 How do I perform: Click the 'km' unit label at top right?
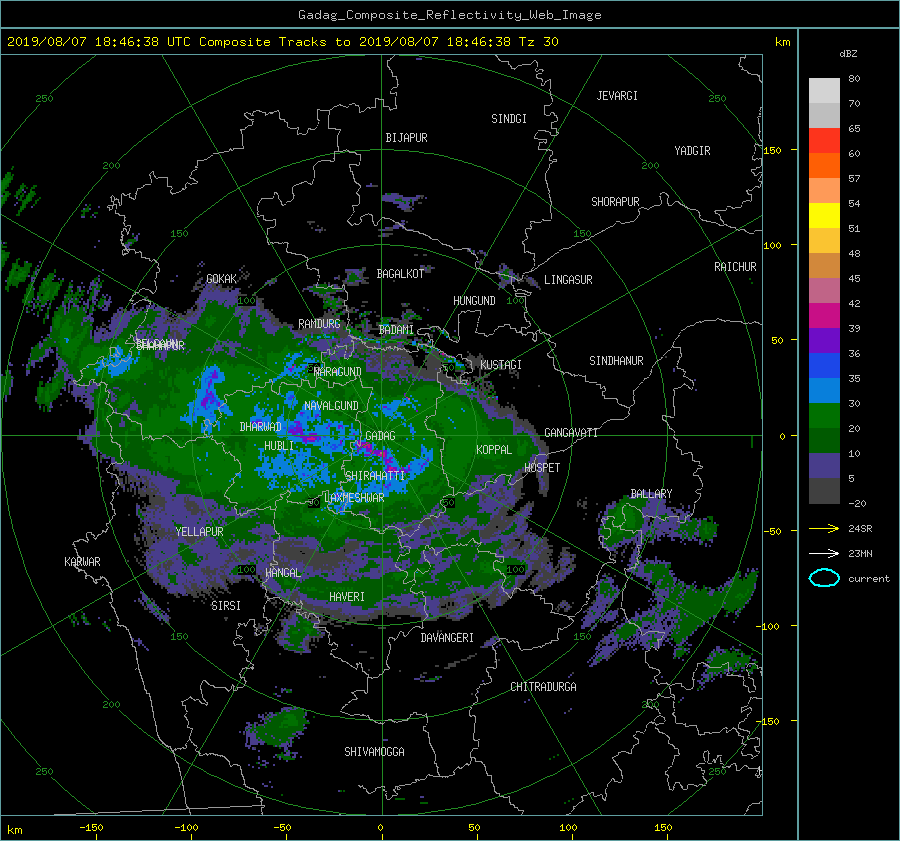[782, 42]
